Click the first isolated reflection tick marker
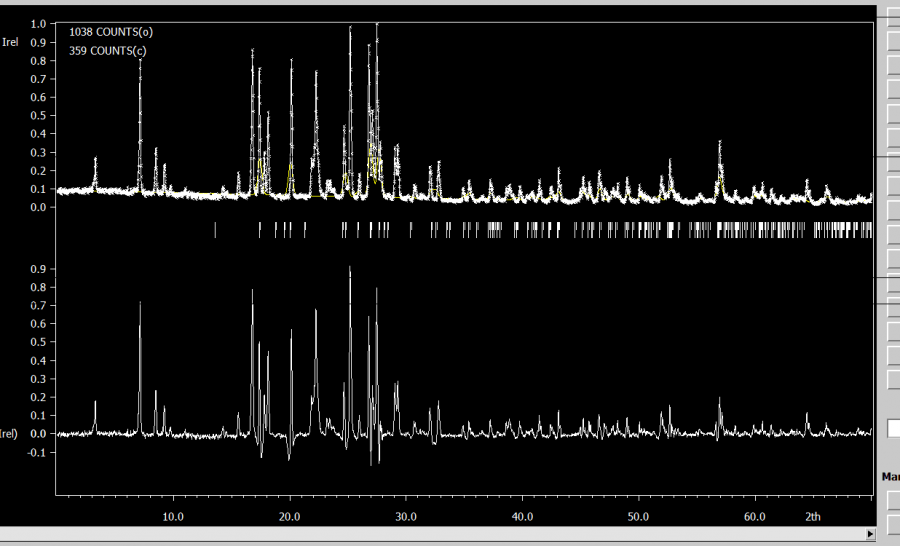This screenshot has height=546, width=900. [215, 230]
